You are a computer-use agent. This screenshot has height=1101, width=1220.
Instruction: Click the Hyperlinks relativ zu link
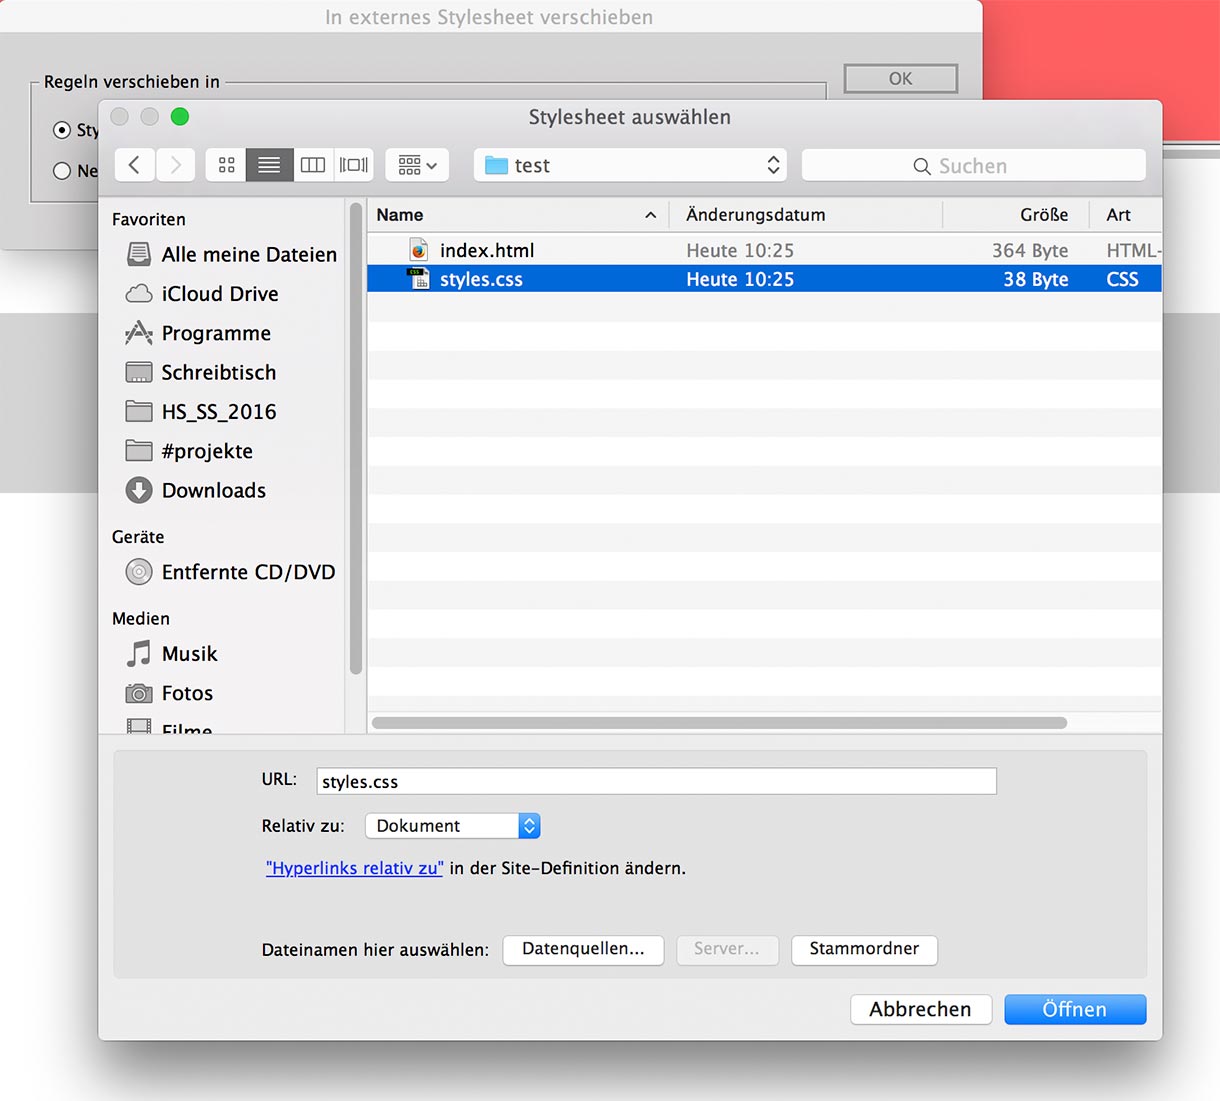click(354, 868)
